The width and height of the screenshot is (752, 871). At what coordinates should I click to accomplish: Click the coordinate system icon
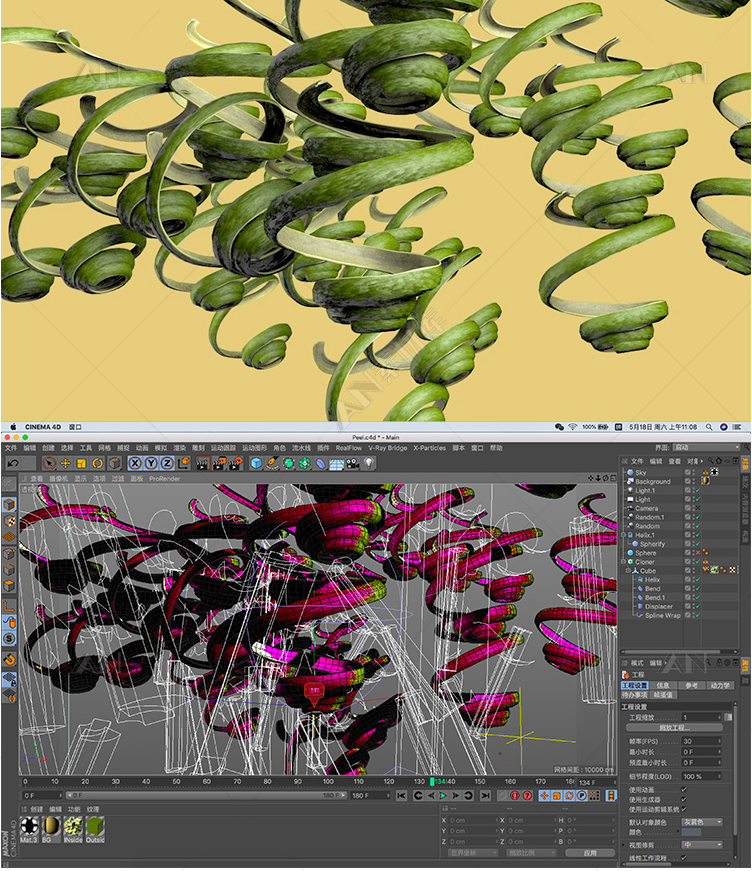(x=184, y=463)
